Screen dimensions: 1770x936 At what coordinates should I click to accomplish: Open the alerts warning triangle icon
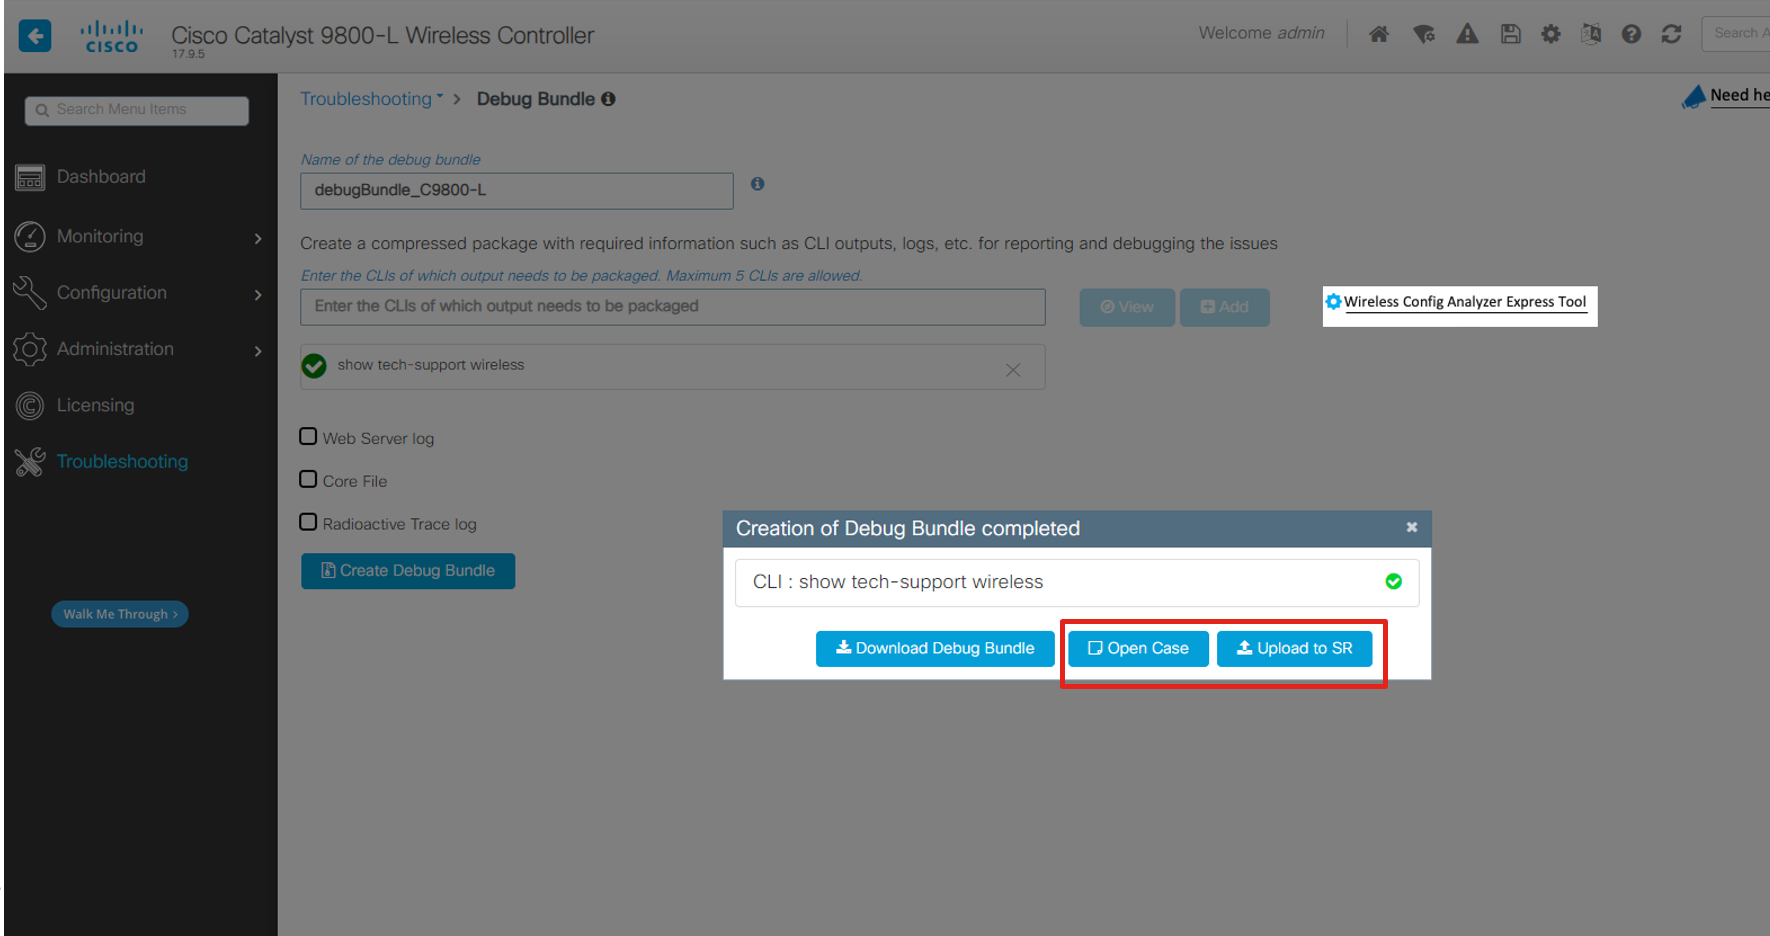tap(1467, 34)
